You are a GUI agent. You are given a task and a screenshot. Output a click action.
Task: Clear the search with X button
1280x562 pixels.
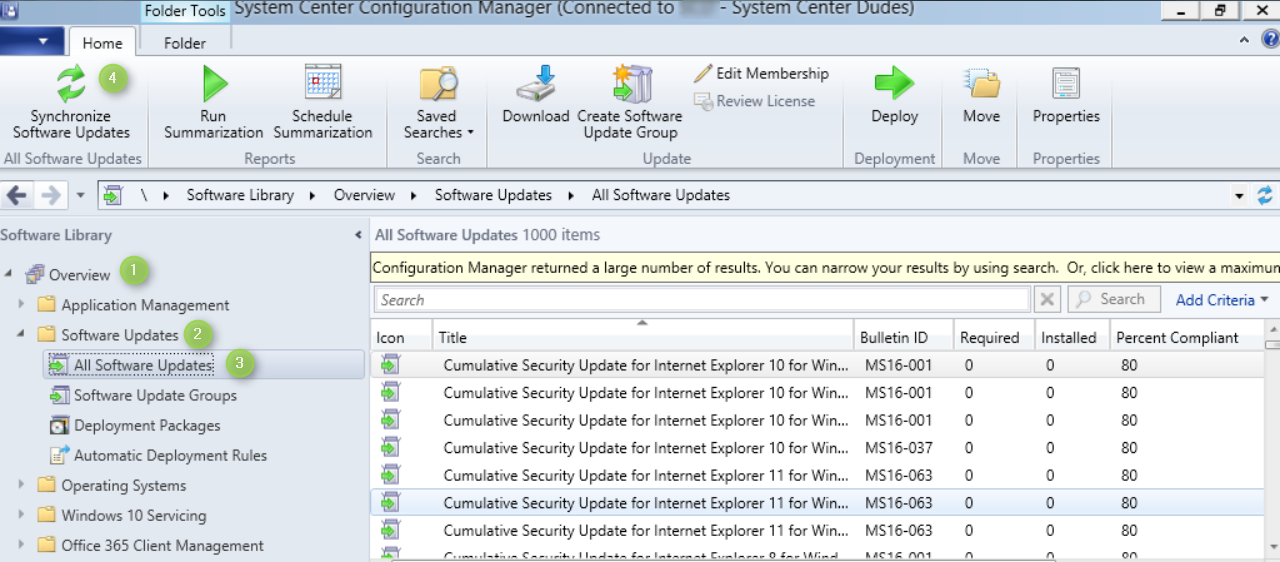1046,299
